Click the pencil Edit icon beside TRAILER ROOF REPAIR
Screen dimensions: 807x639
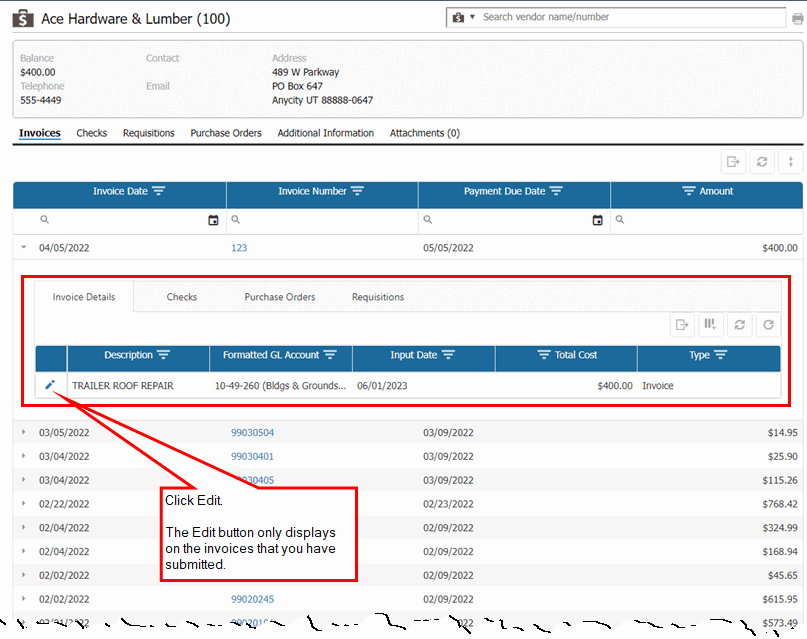coord(50,385)
